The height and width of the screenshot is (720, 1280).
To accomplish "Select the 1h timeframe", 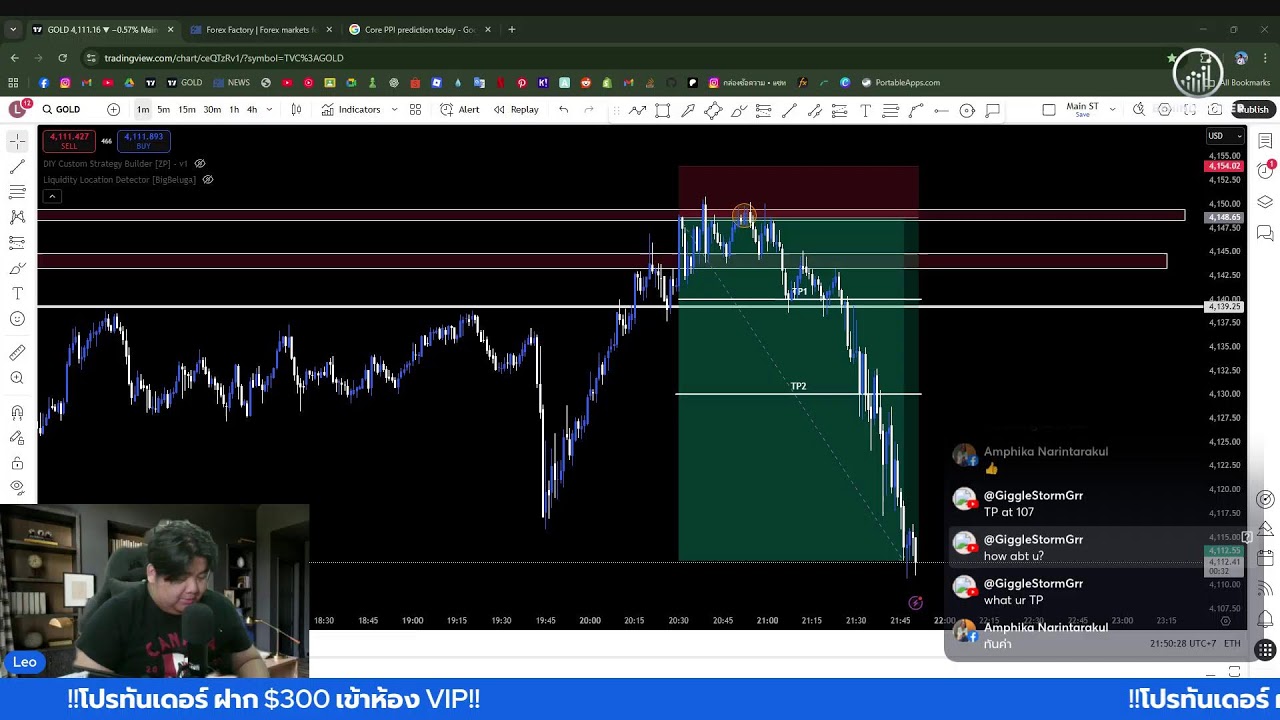I will click(x=234, y=109).
